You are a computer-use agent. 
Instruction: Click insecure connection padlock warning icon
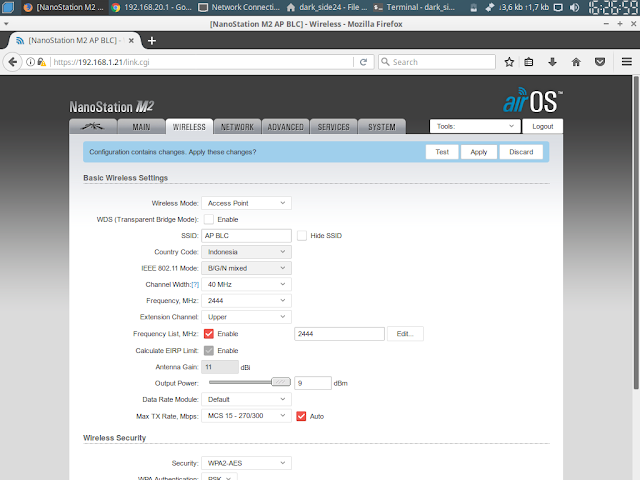[x=41, y=62]
